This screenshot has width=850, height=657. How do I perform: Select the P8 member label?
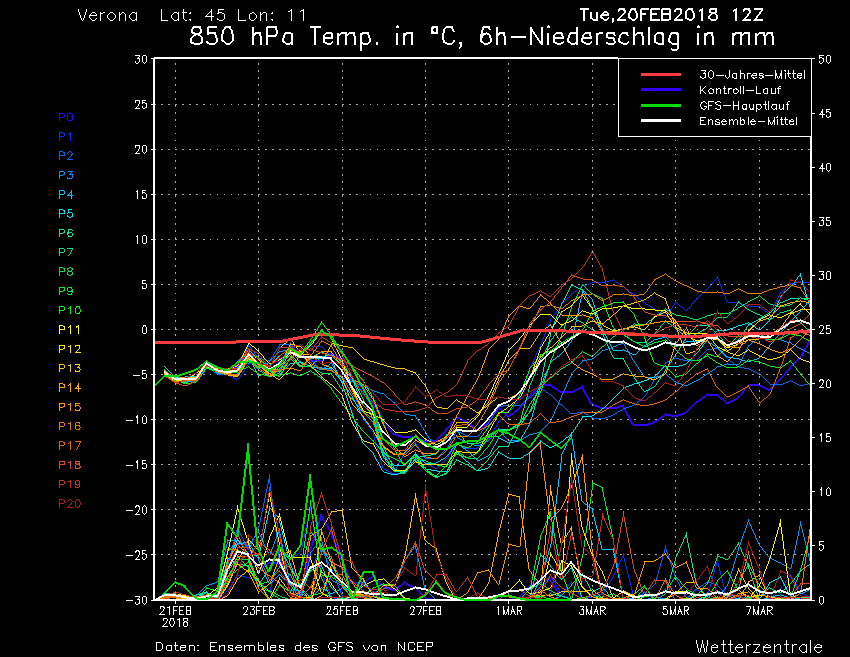pyautogui.click(x=66, y=272)
